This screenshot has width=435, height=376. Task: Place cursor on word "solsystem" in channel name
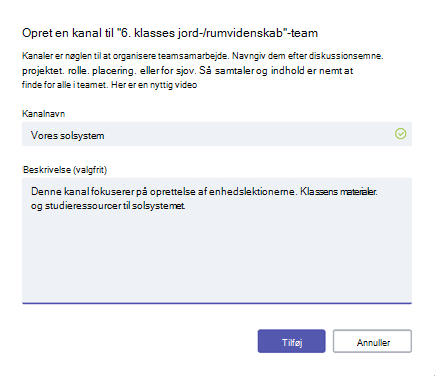(82, 135)
